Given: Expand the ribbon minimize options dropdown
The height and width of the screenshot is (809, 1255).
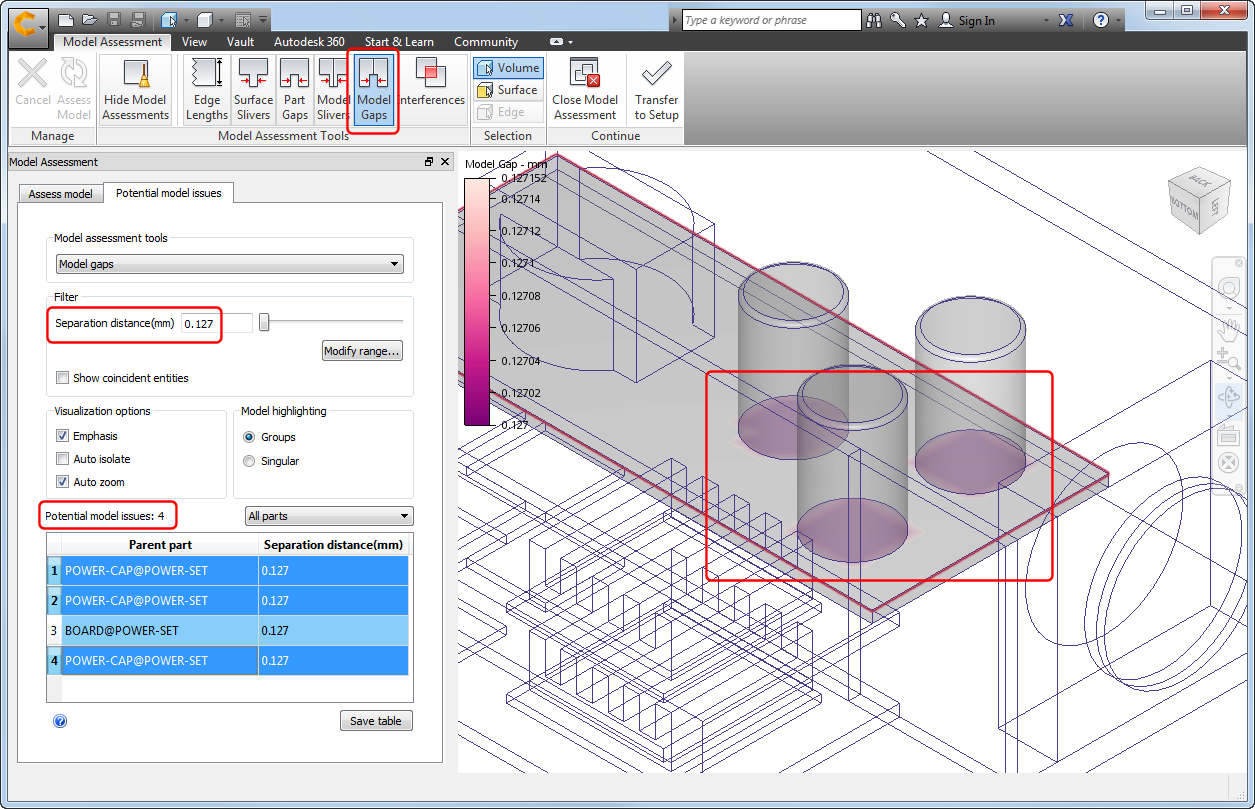Looking at the screenshot, I should tap(570, 42).
